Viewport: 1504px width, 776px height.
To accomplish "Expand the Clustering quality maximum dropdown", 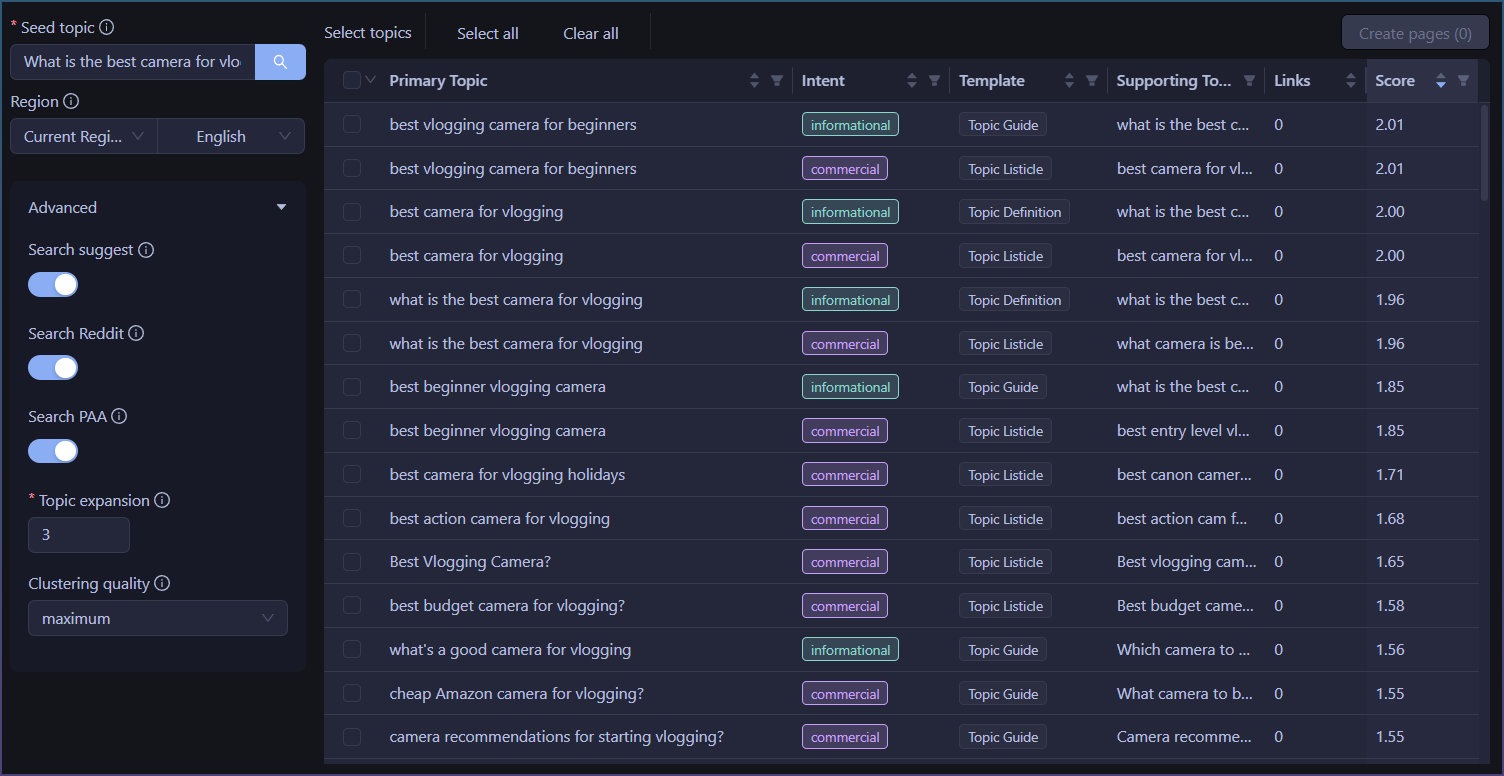I will pos(157,619).
